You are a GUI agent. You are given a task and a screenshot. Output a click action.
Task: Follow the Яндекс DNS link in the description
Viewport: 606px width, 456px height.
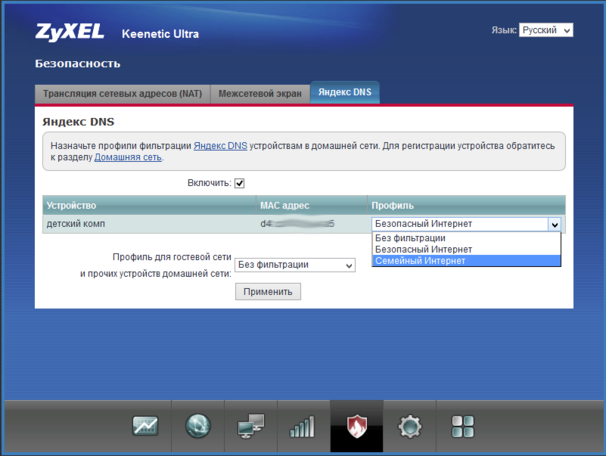point(220,146)
